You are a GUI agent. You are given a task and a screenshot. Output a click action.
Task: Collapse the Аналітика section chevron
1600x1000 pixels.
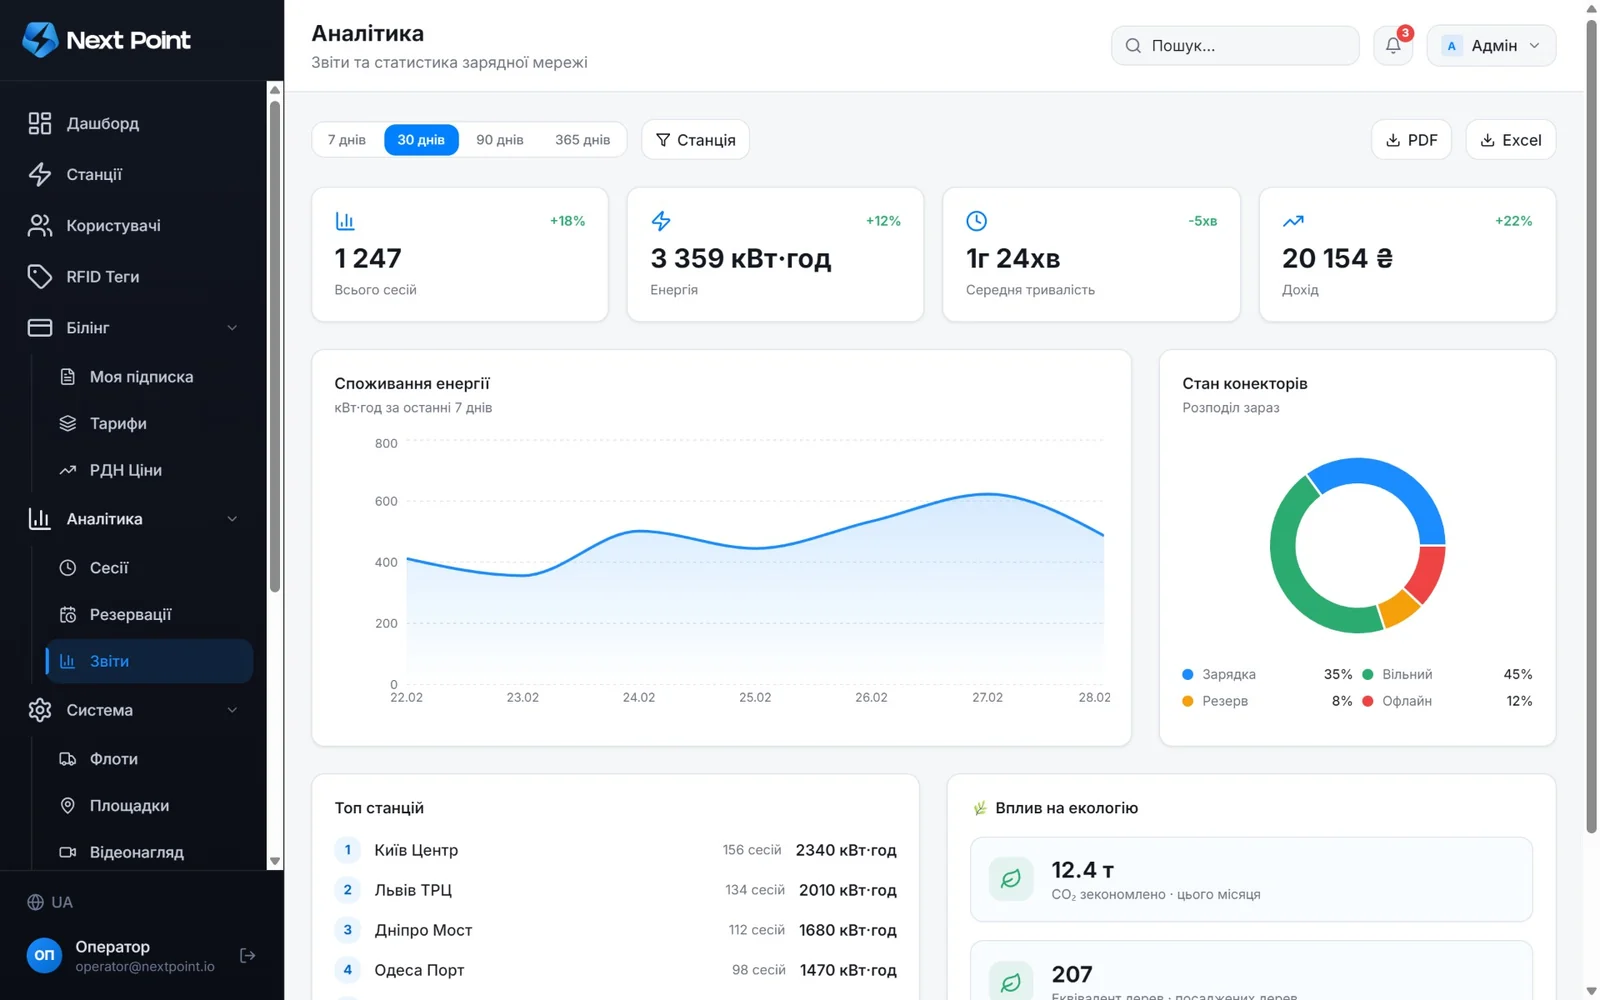(232, 519)
